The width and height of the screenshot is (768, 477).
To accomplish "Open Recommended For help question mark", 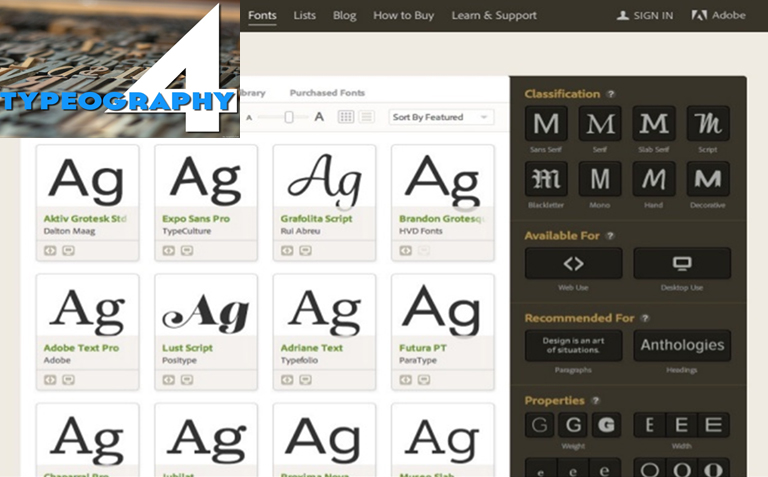I will click(x=645, y=318).
